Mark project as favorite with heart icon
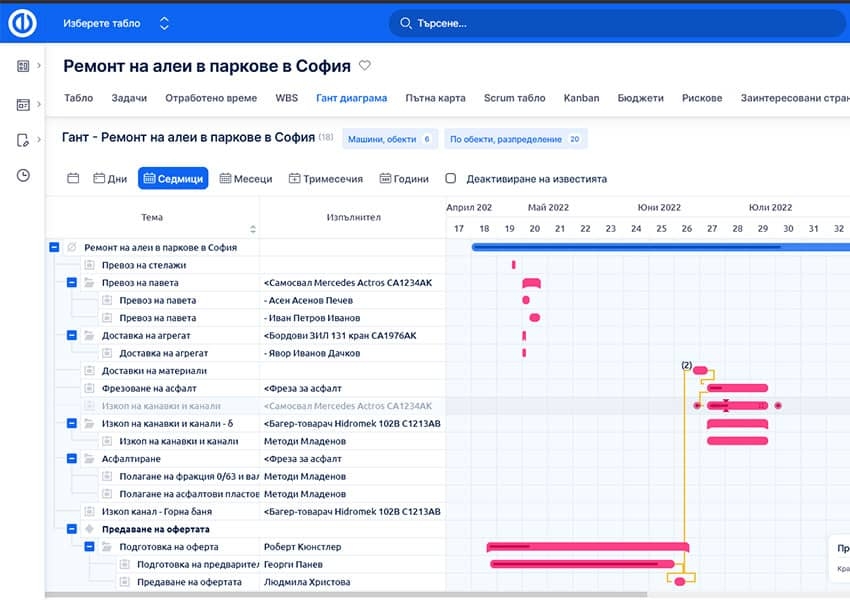The height and width of the screenshot is (600, 850). point(365,66)
